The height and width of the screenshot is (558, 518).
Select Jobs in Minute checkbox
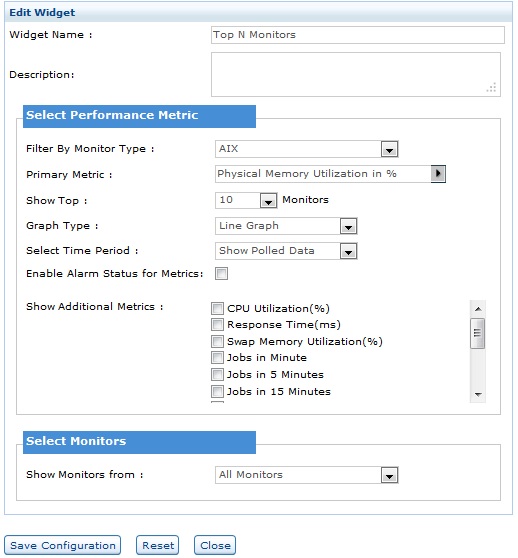pyautogui.click(x=217, y=357)
